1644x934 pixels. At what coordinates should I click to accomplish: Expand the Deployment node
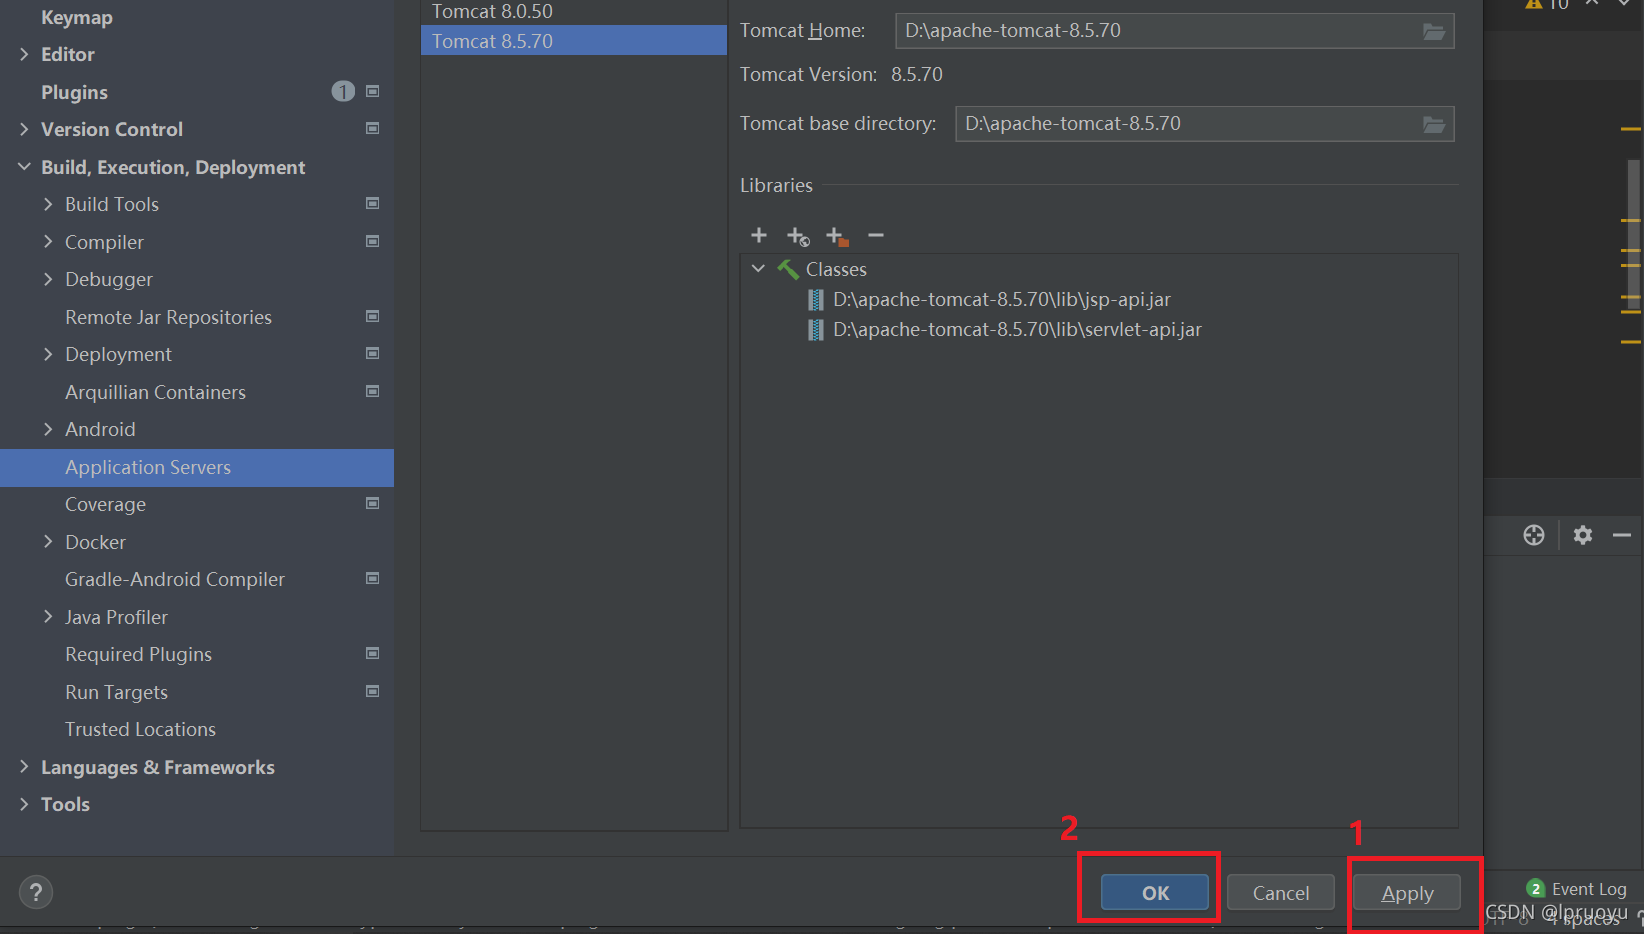point(48,354)
